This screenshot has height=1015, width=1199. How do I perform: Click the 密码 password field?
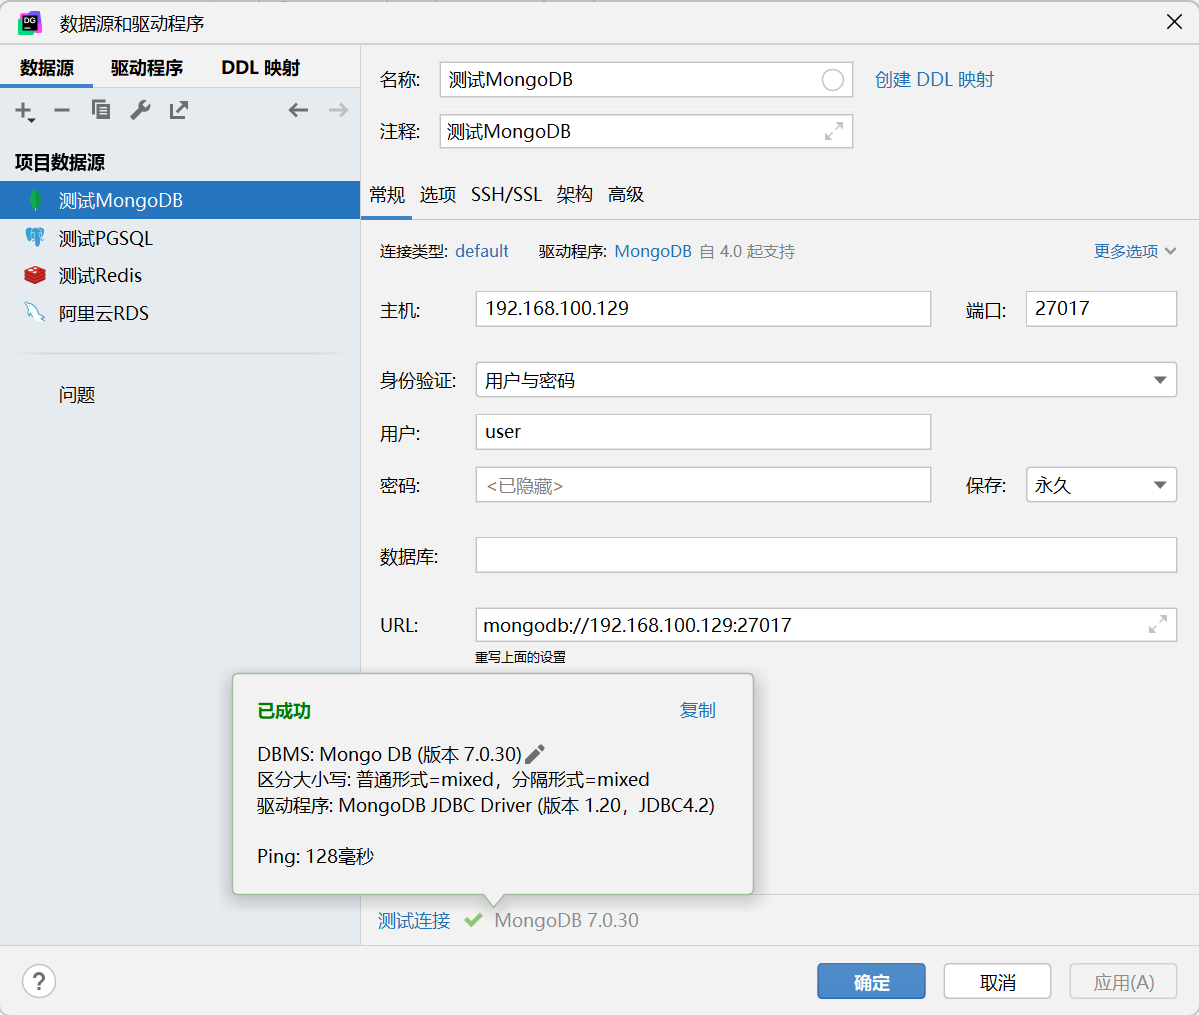pos(703,485)
